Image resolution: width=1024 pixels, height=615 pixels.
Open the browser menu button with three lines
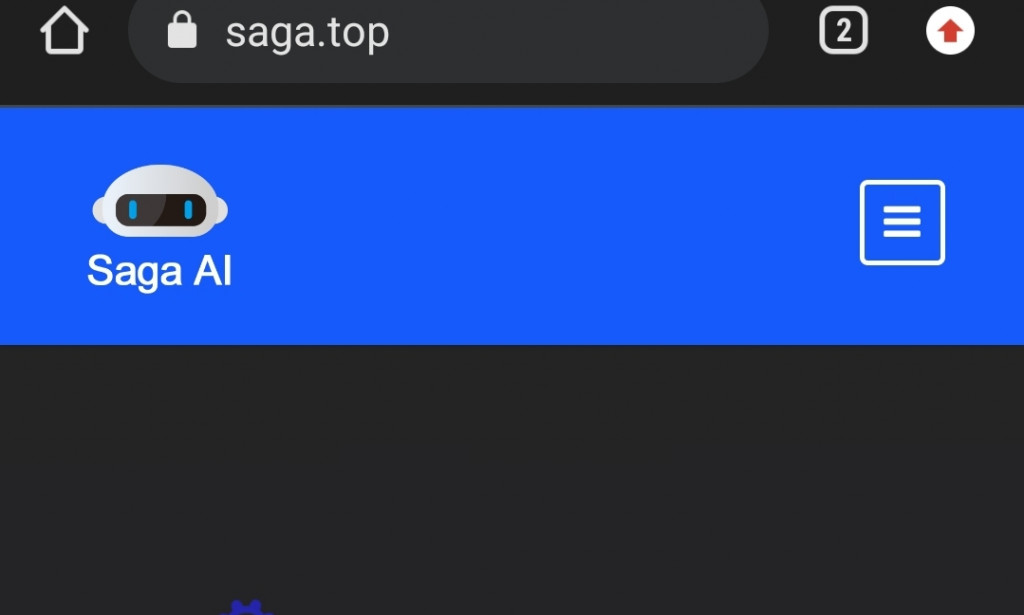click(901, 222)
